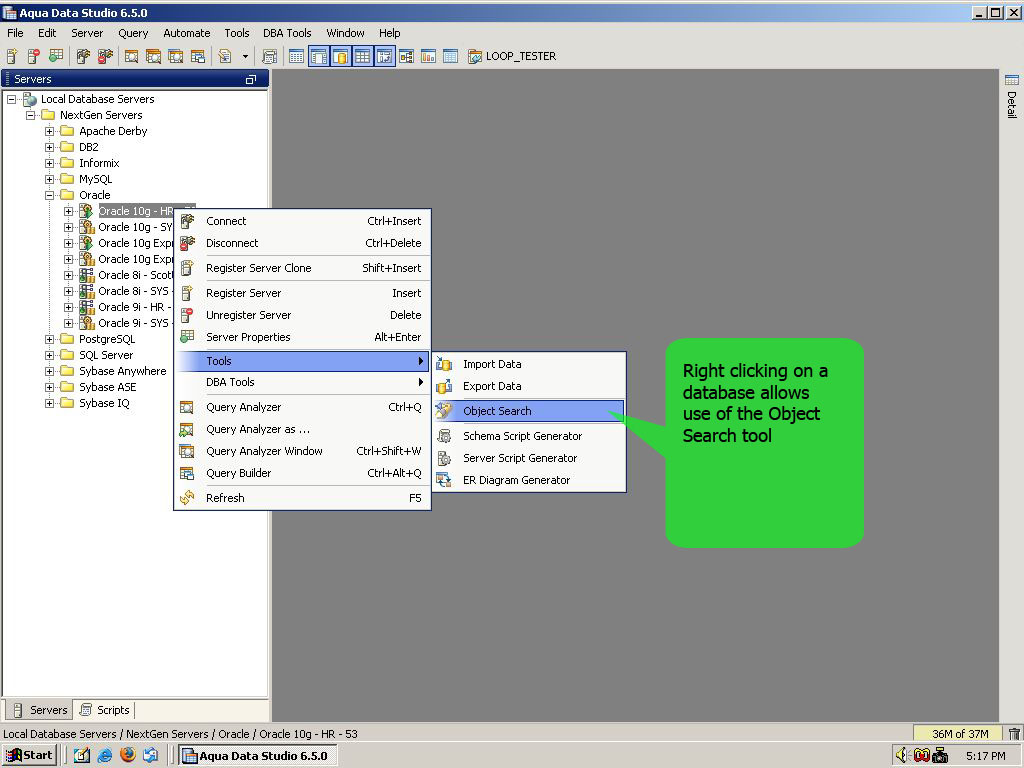Click the Internet Explorer icon in the taskbar

pyautogui.click(x=104, y=755)
